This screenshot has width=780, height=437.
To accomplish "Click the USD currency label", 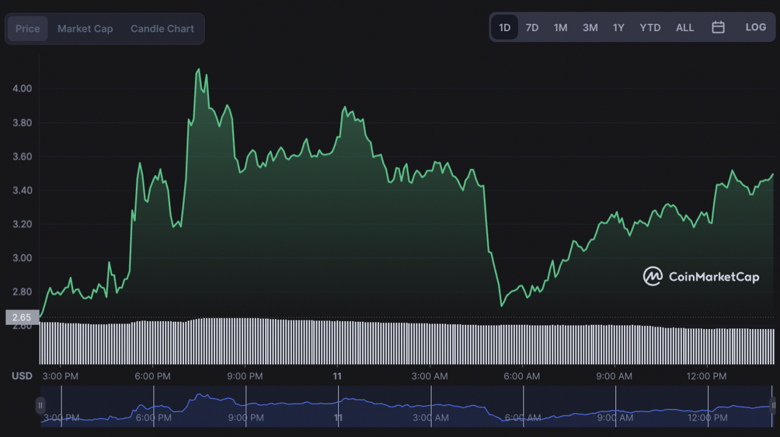I will pyautogui.click(x=22, y=376).
